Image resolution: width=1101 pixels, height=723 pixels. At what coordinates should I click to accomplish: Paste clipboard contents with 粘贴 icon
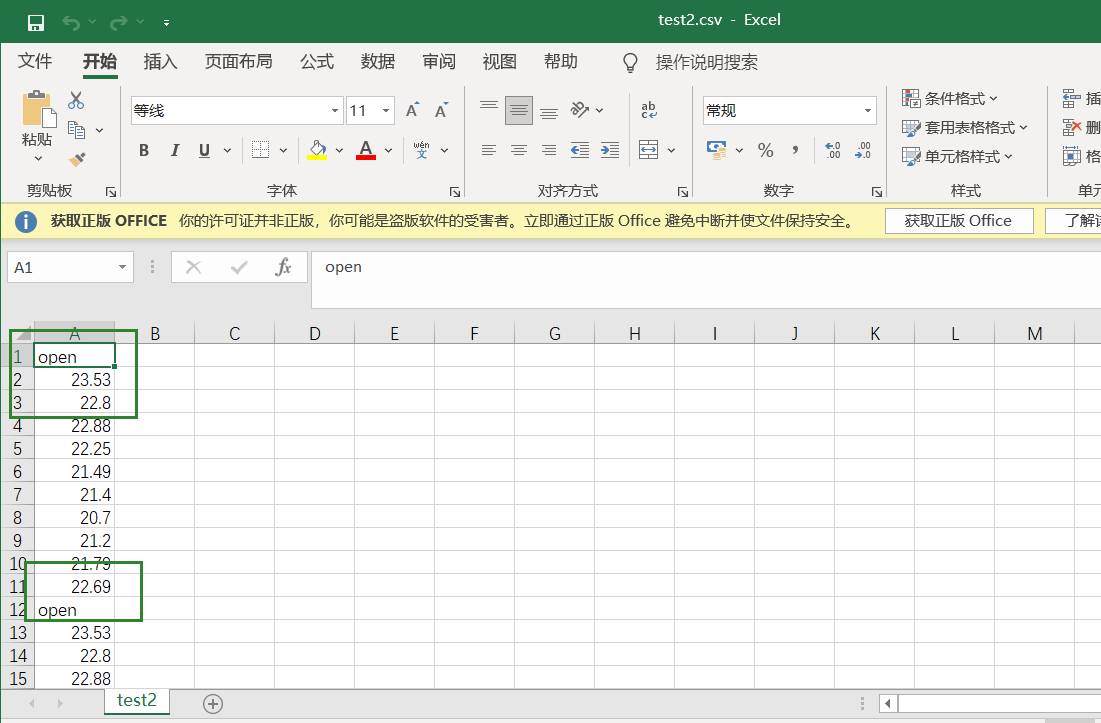tap(37, 109)
